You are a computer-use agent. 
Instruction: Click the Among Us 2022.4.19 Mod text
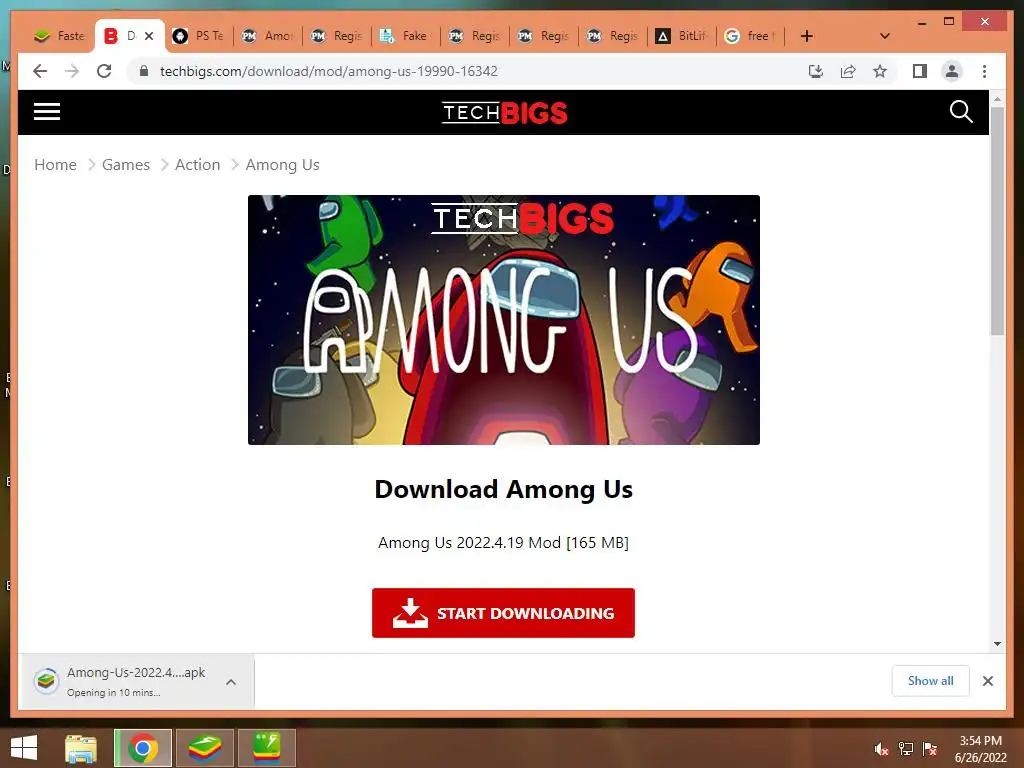[x=504, y=543]
